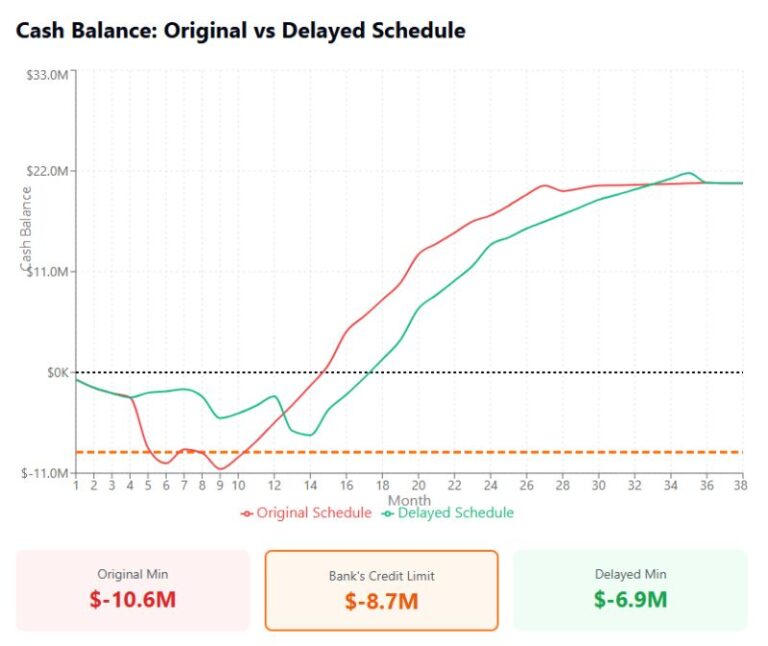Select the Bank's Credit Limit card

tap(381, 590)
